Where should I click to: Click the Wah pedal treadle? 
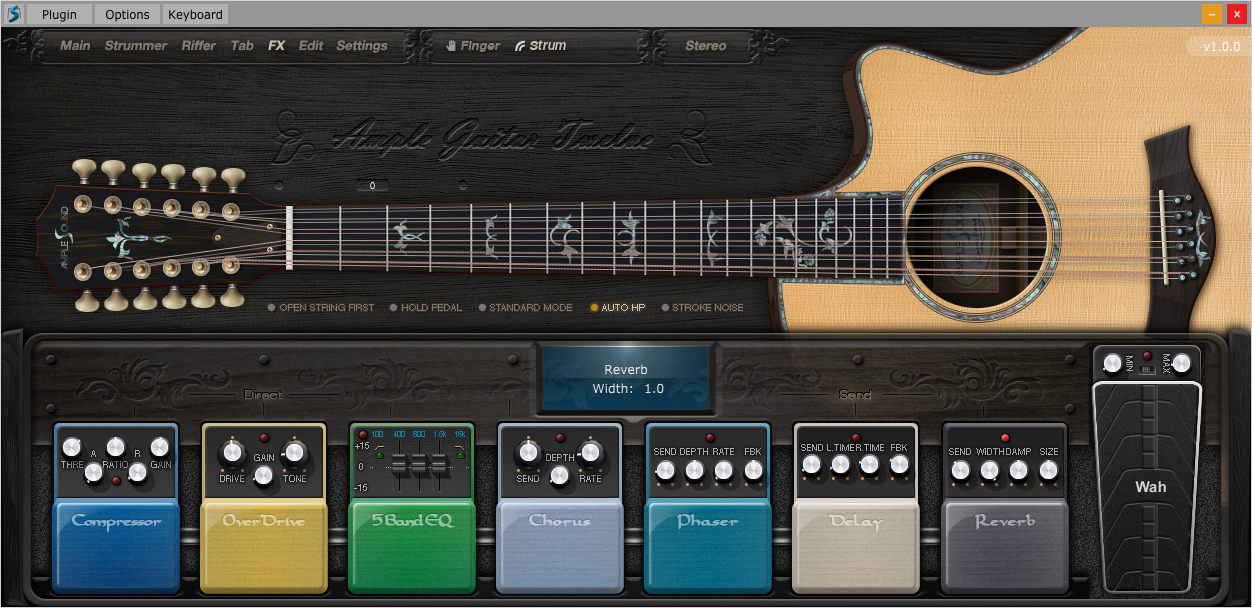(x=1149, y=487)
